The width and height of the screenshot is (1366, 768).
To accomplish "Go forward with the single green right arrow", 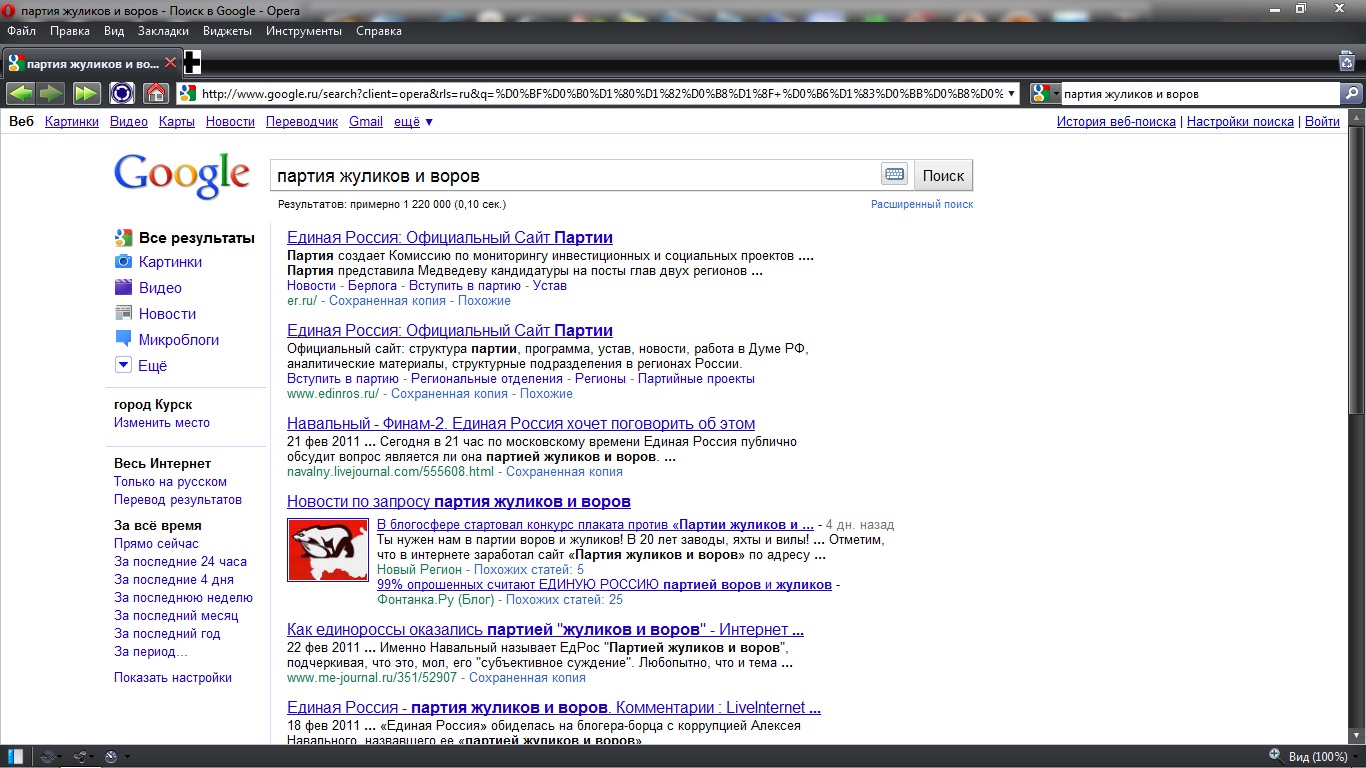I will coord(51,93).
